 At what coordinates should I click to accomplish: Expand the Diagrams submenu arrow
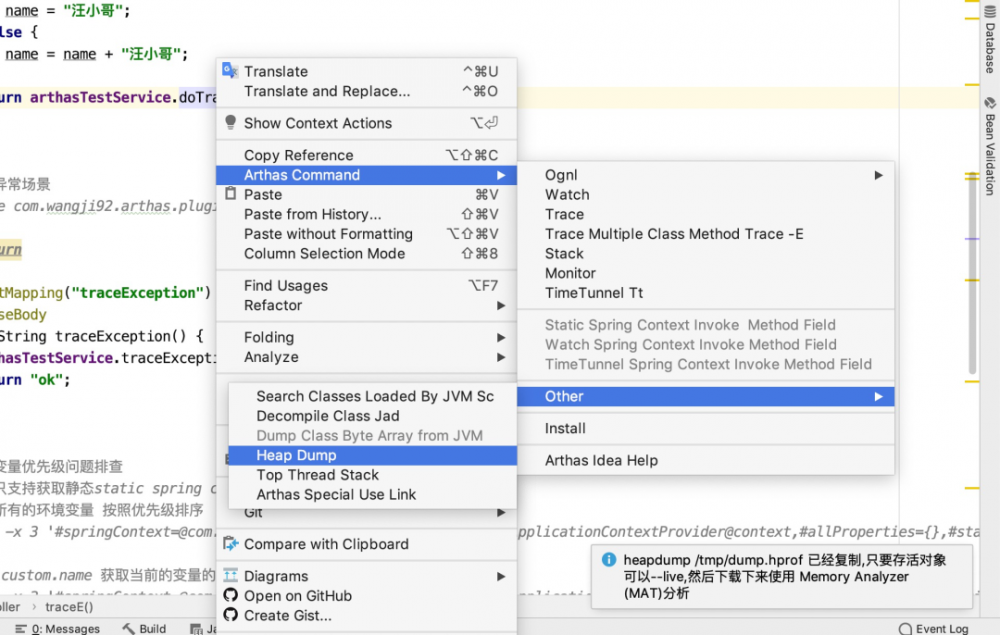[x=501, y=576]
